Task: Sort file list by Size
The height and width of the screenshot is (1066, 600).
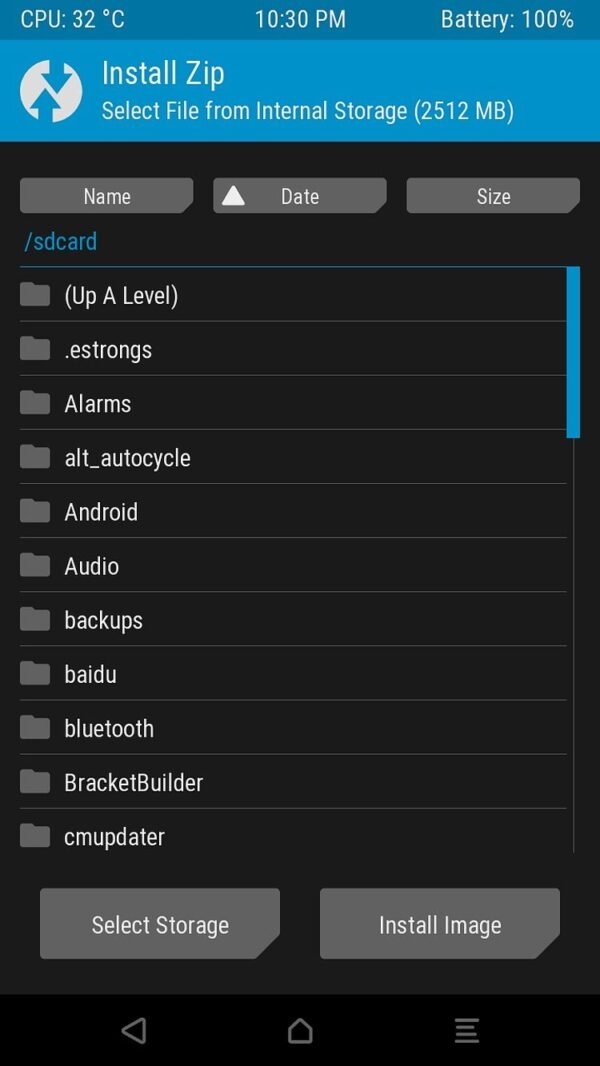Action: pos(492,196)
